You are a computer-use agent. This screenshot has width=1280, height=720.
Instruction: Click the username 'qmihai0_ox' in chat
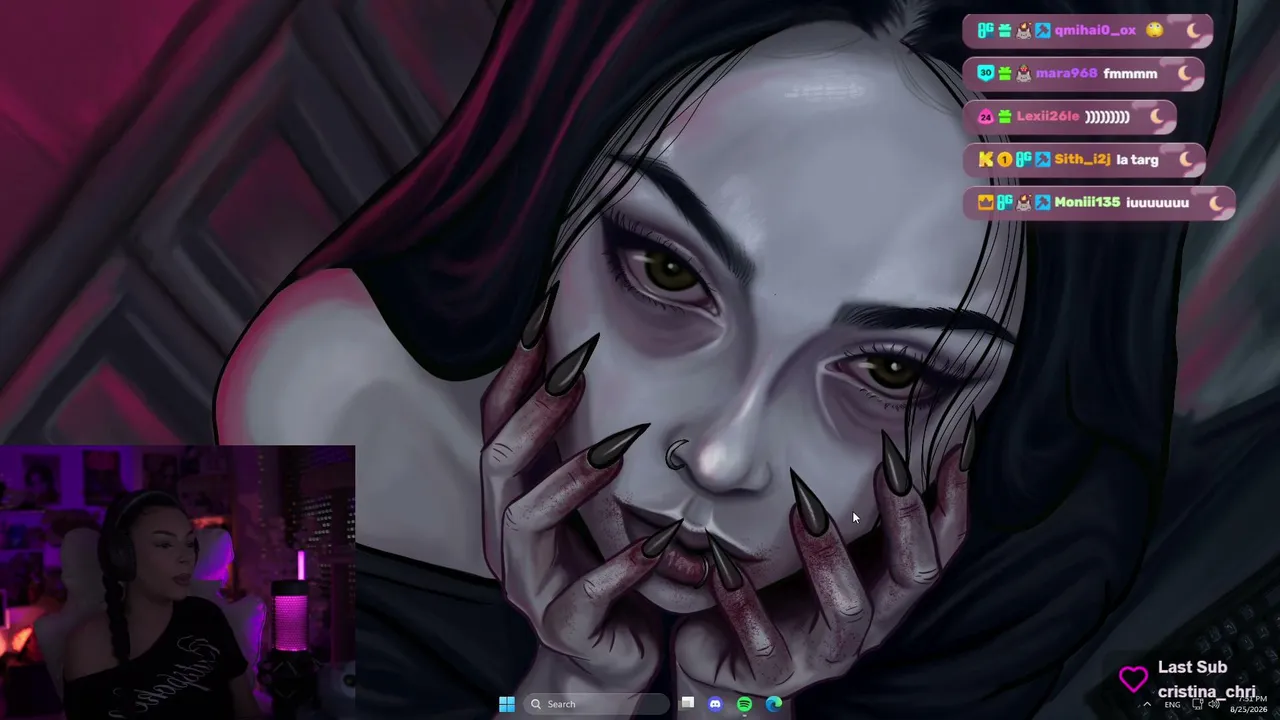click(1095, 30)
